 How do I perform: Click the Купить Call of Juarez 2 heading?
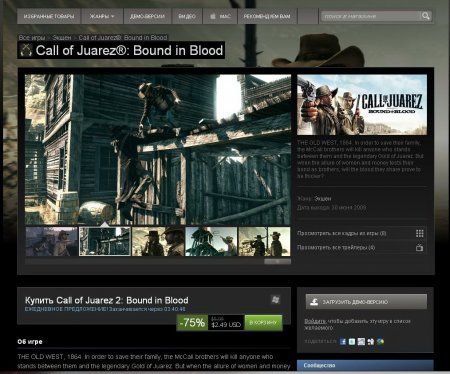click(107, 300)
